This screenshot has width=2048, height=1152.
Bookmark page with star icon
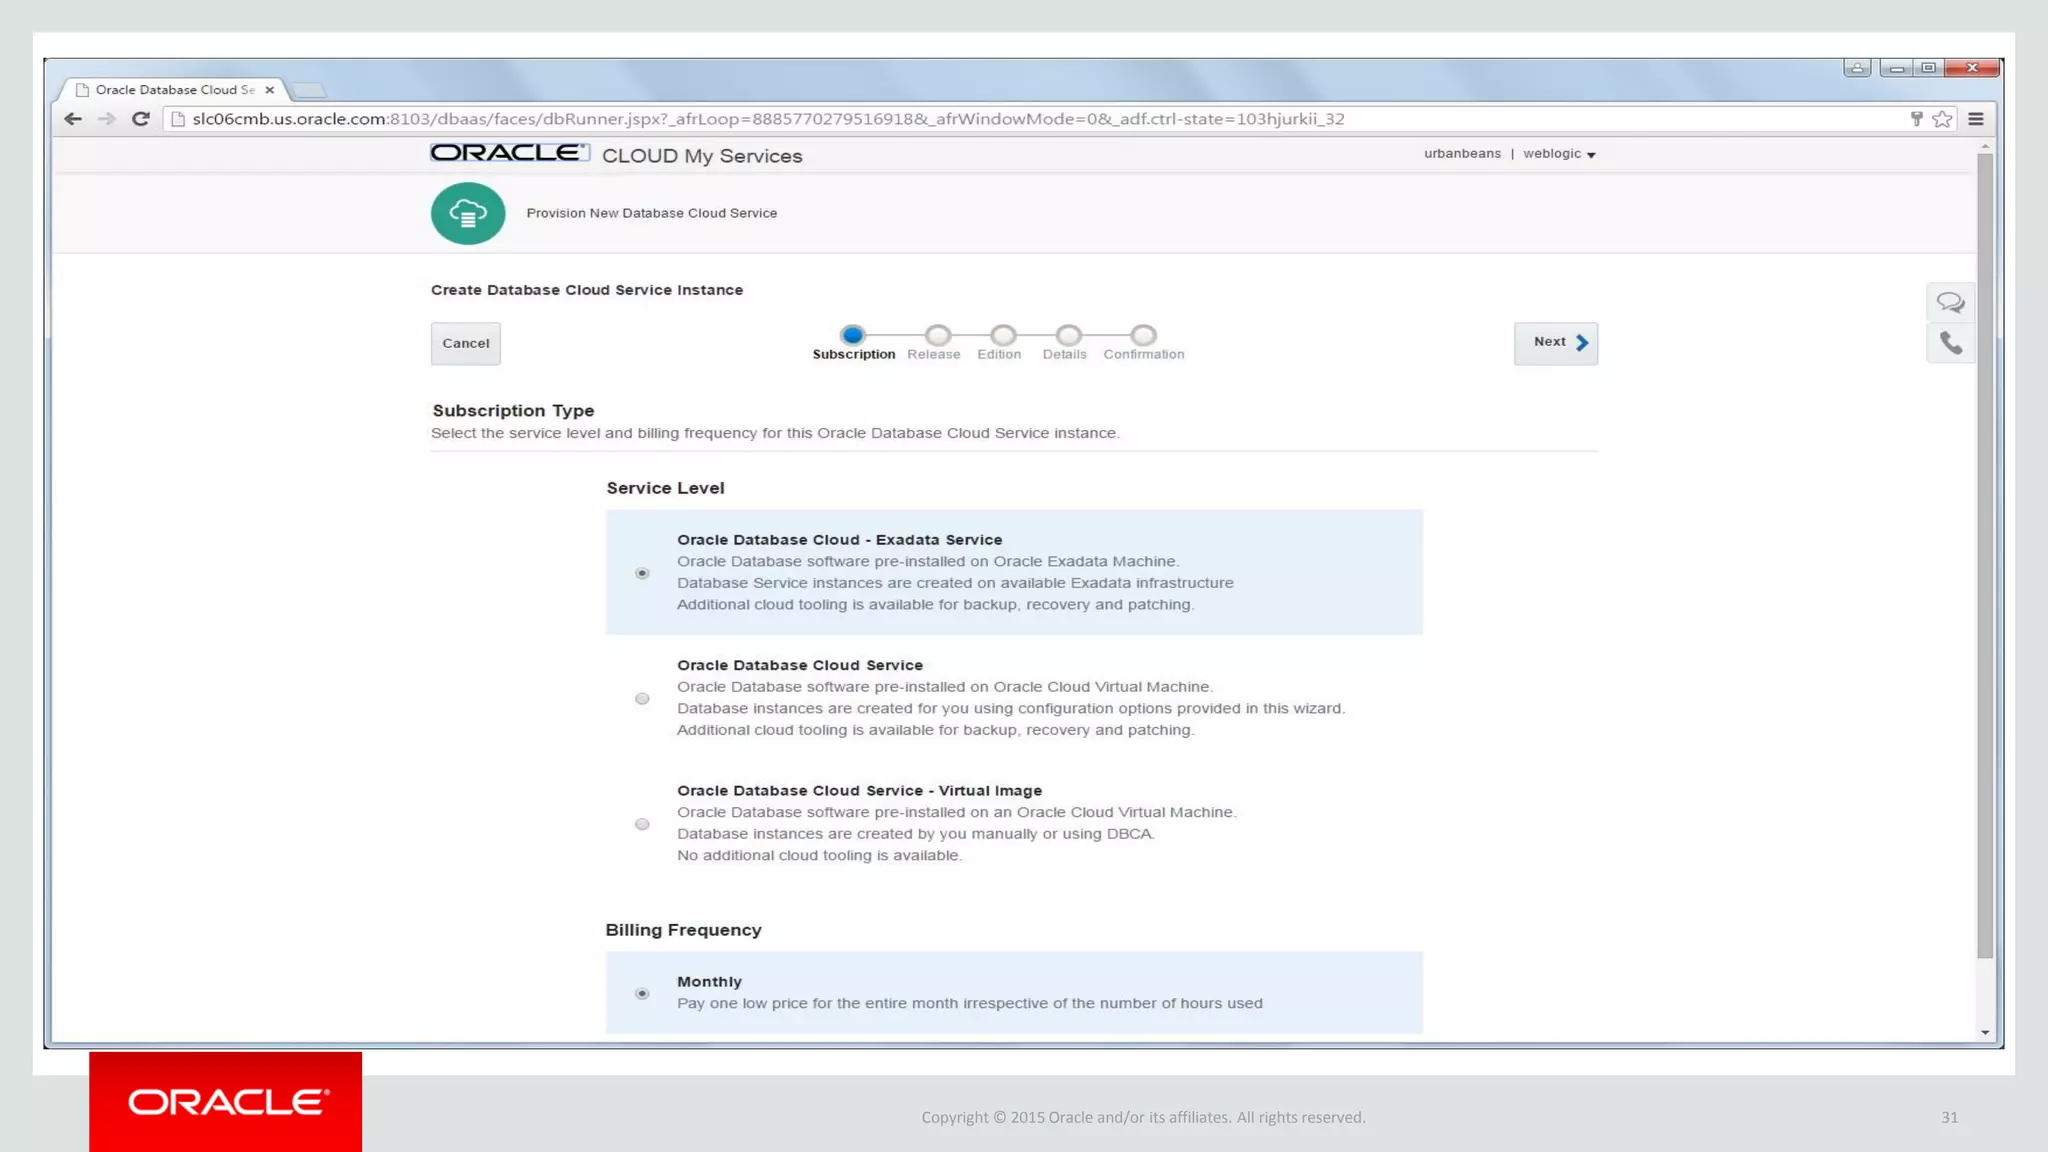click(x=1942, y=119)
